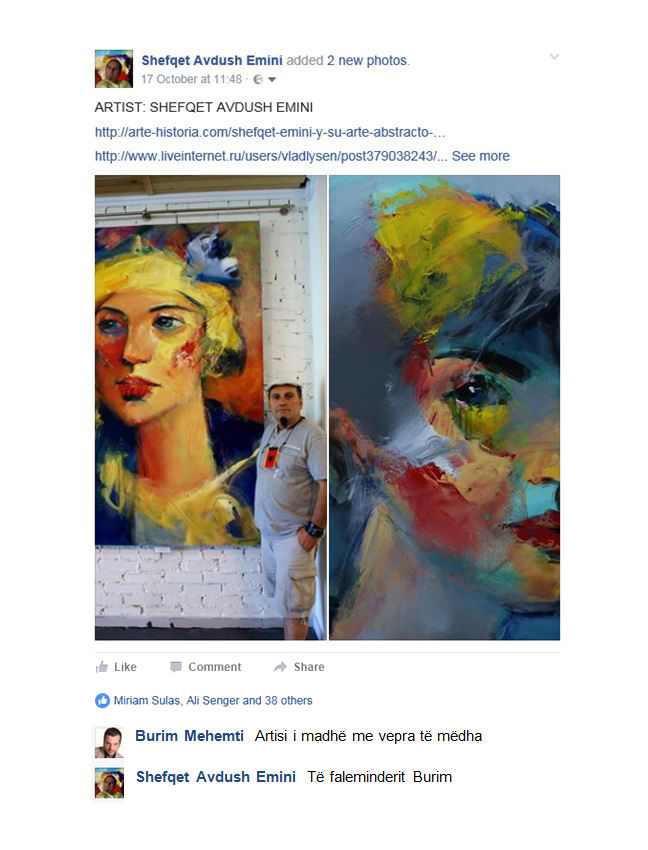Expand post options chevron at top right
This screenshot has width=648, height=850.
click(x=554, y=56)
